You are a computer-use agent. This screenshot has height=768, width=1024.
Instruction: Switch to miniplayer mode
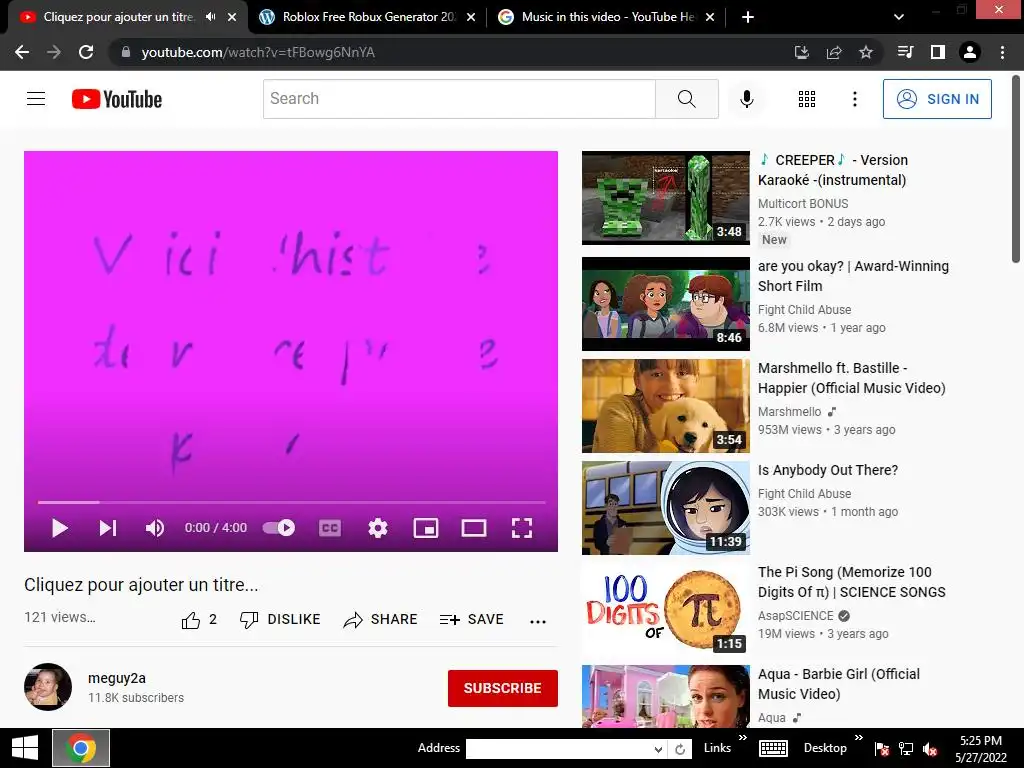426,528
